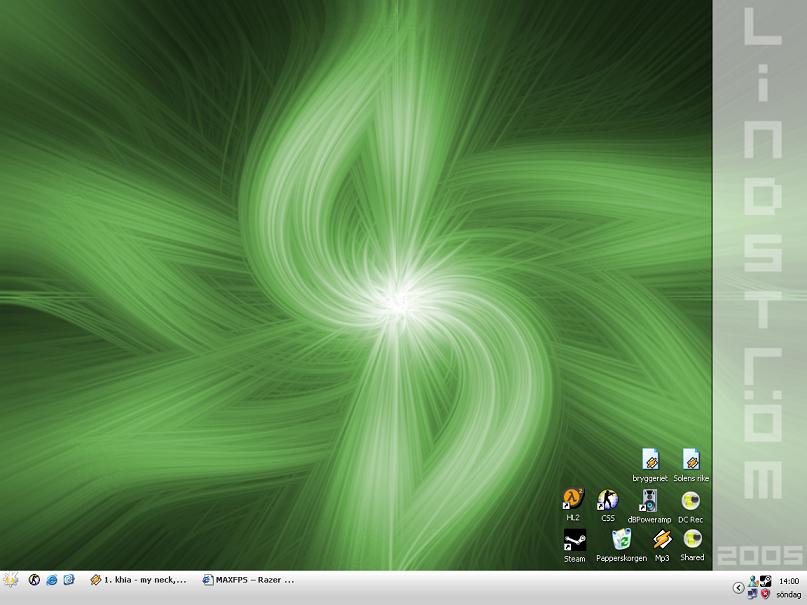Launch Counter-Strike from quick launch
This screenshot has width=807, height=605.
click(34, 580)
